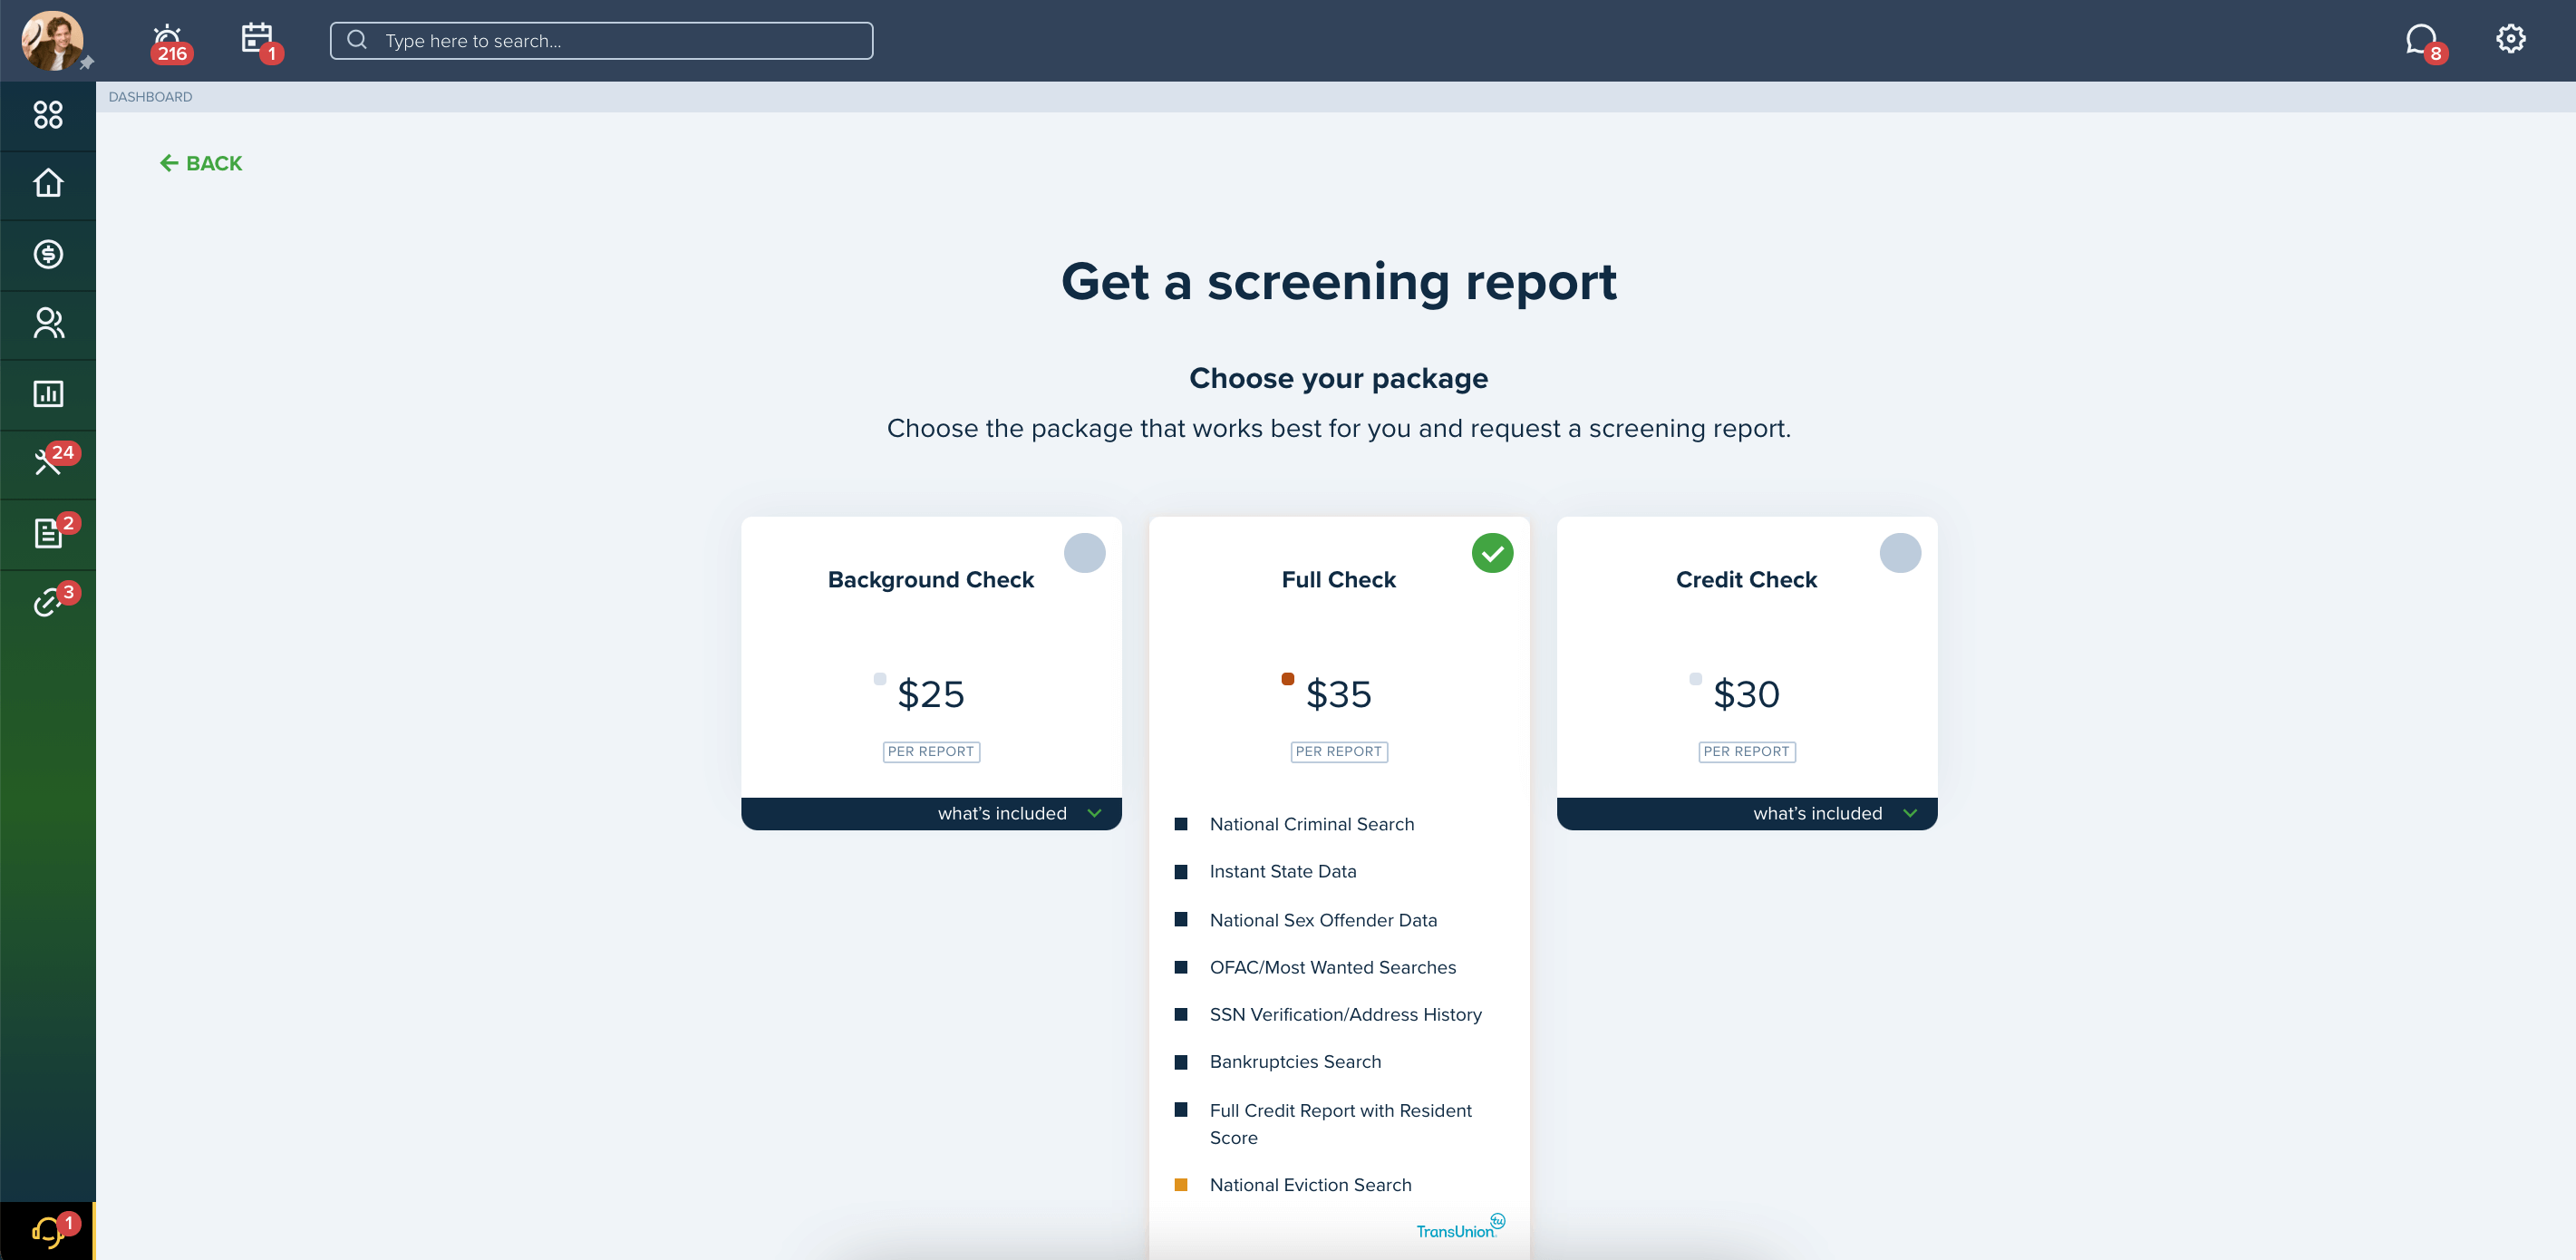Open calendar icon with 1 badge
The image size is (2576, 1260).
[260, 42]
